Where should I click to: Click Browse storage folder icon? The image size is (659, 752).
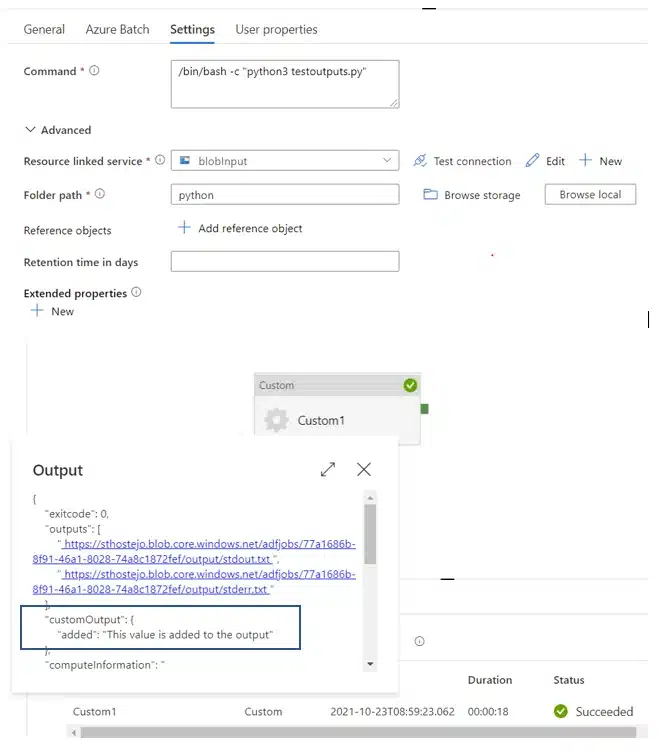coord(430,194)
